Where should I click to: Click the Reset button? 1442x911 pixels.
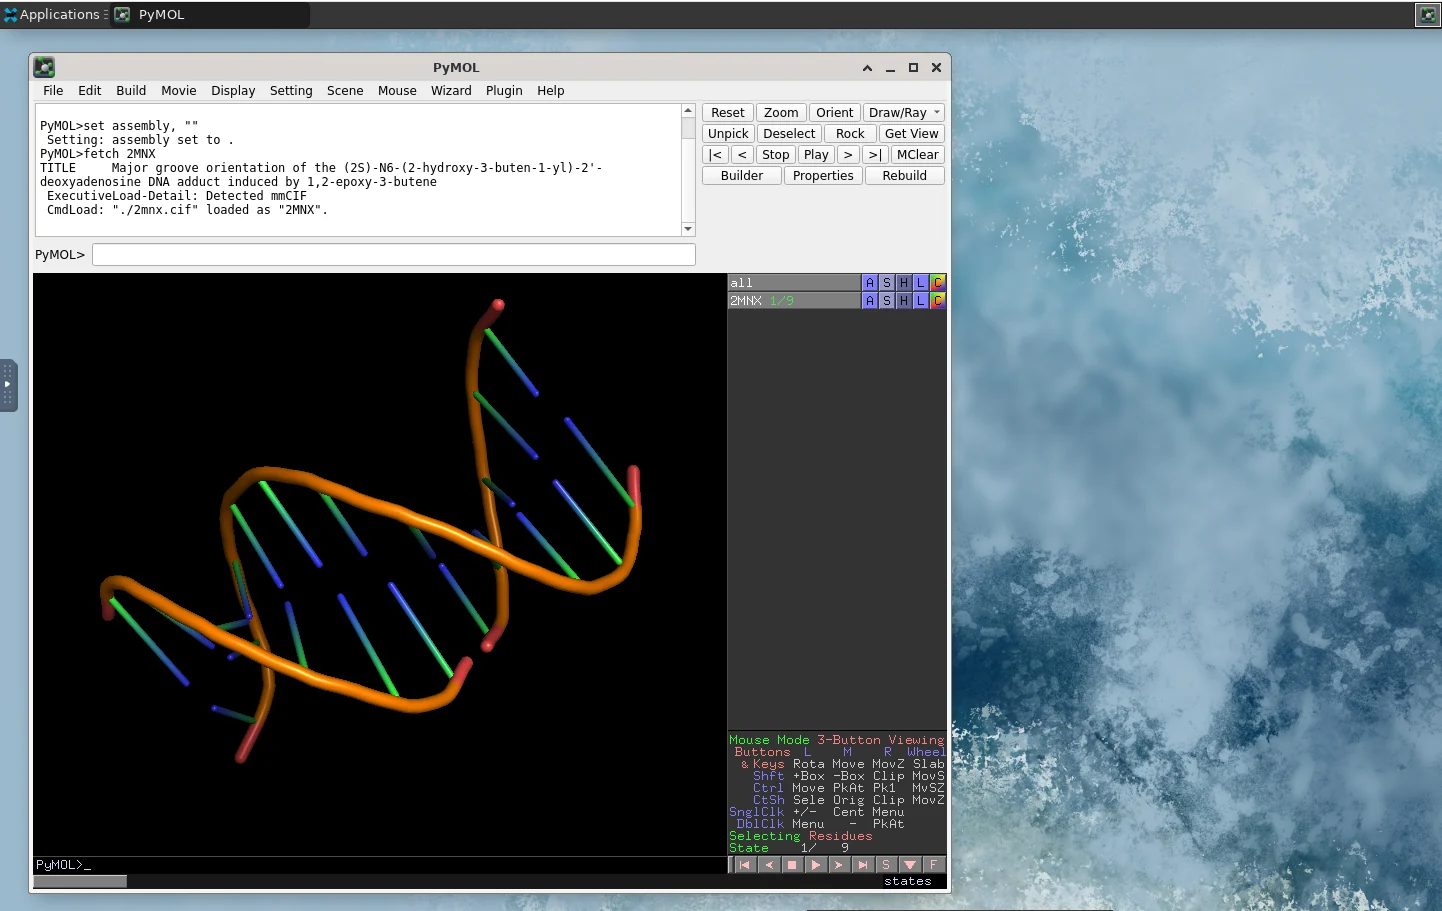click(x=728, y=113)
